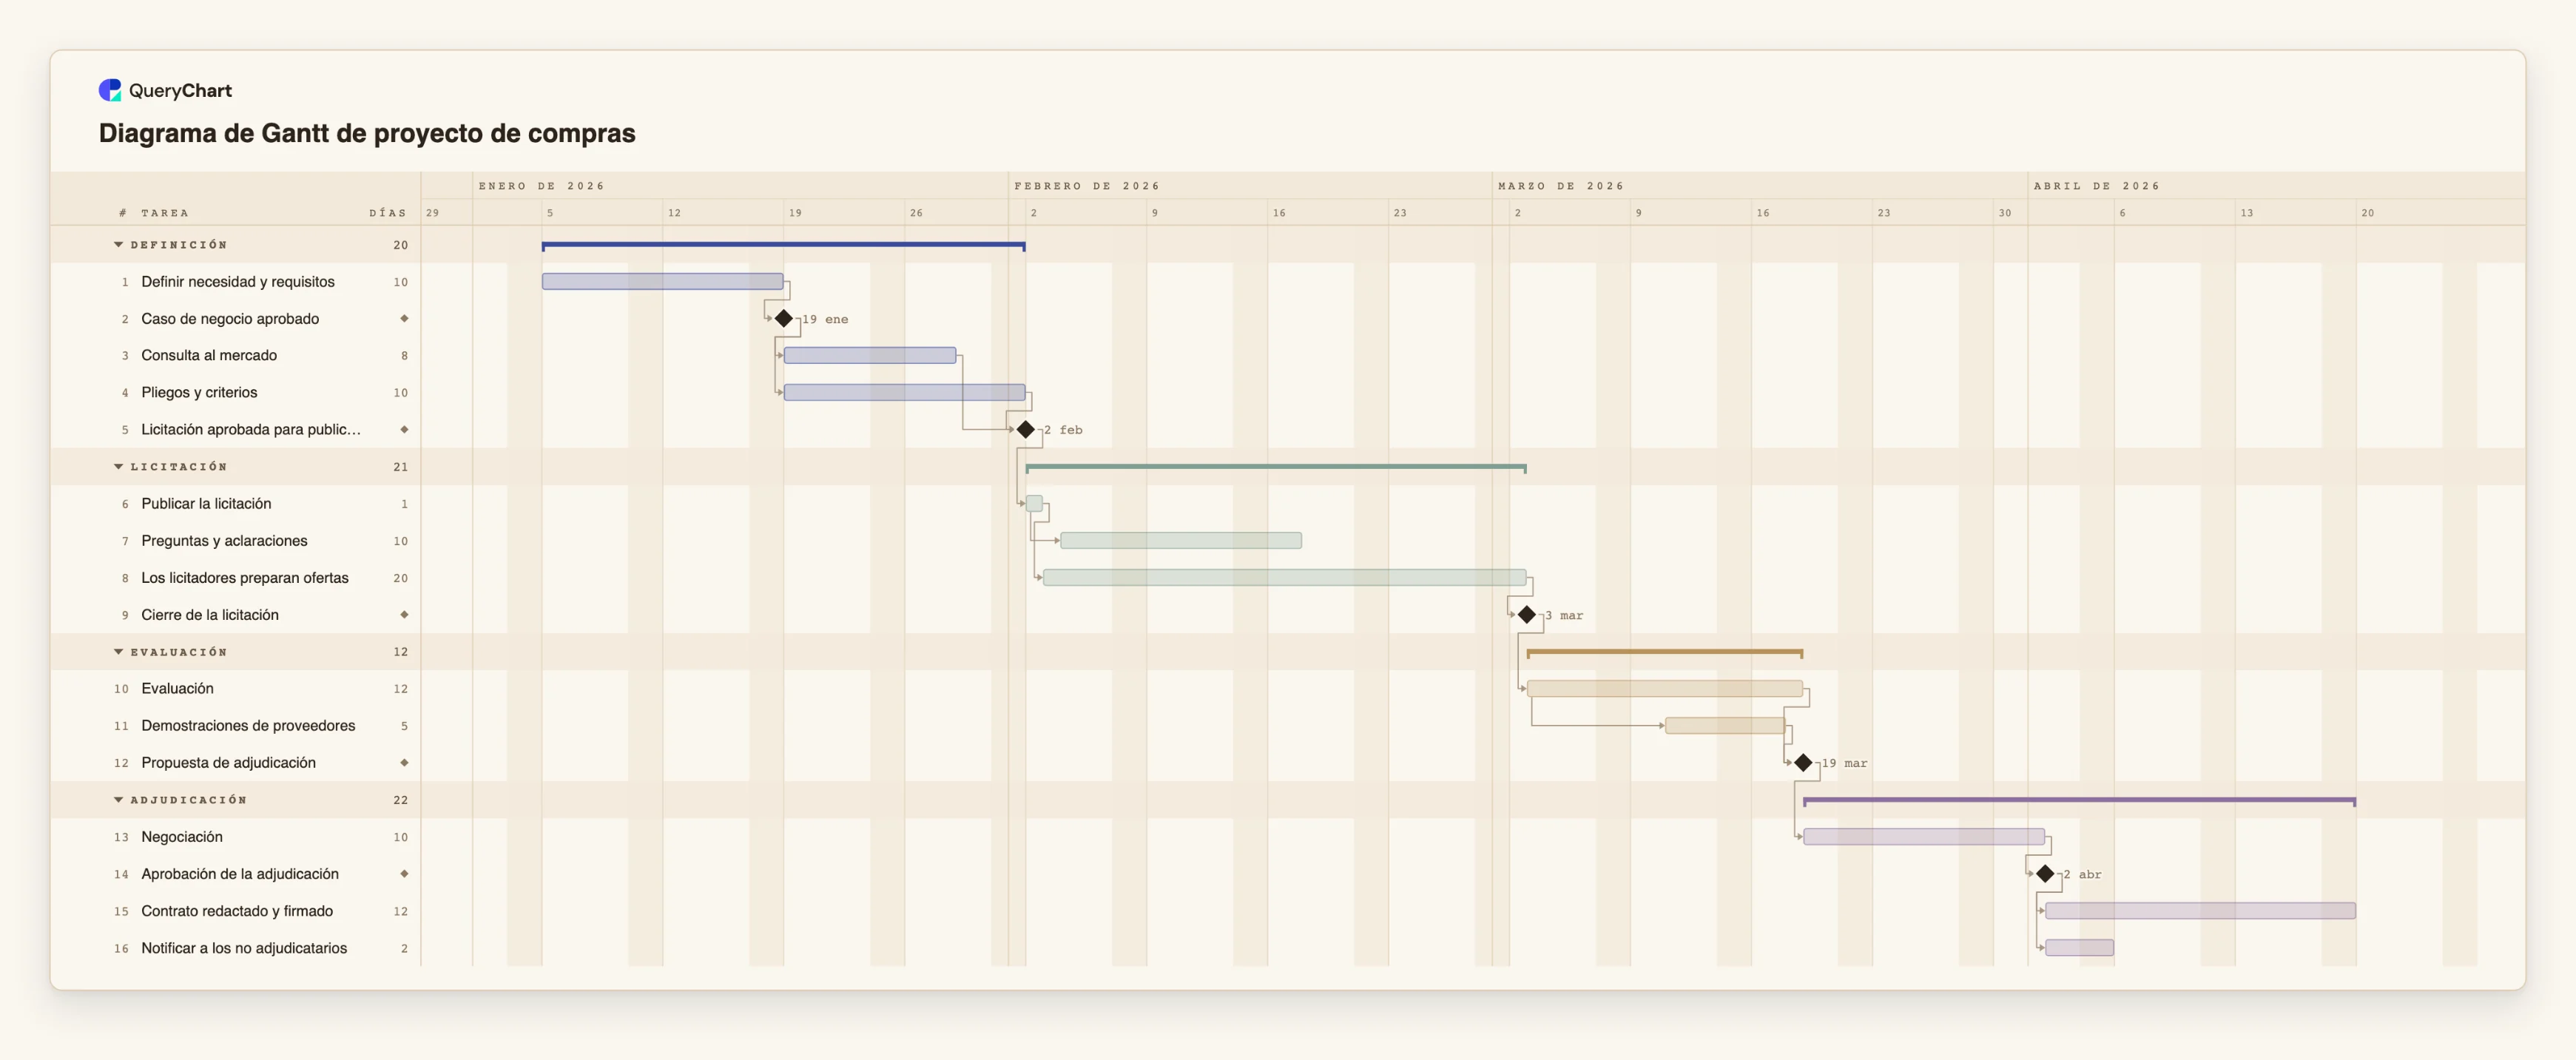Image resolution: width=2576 pixels, height=1060 pixels.
Task: Select the 'Negociación' task name
Action: pos(182,837)
